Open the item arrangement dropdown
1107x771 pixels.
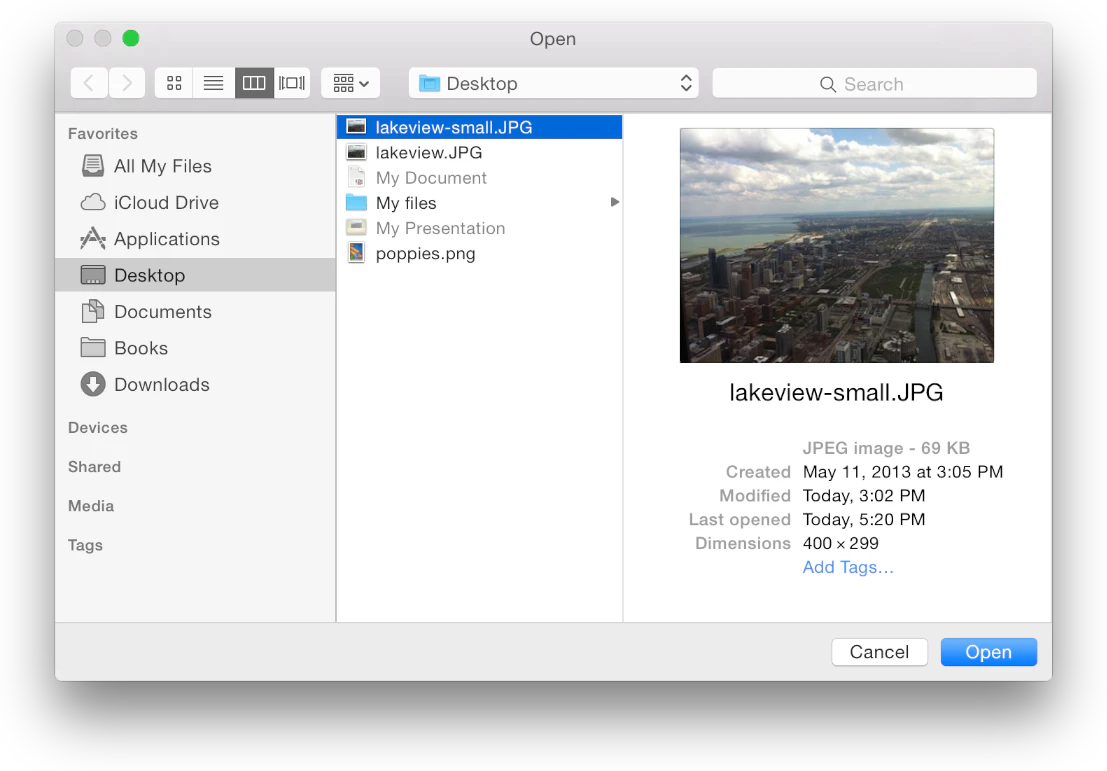pos(351,83)
